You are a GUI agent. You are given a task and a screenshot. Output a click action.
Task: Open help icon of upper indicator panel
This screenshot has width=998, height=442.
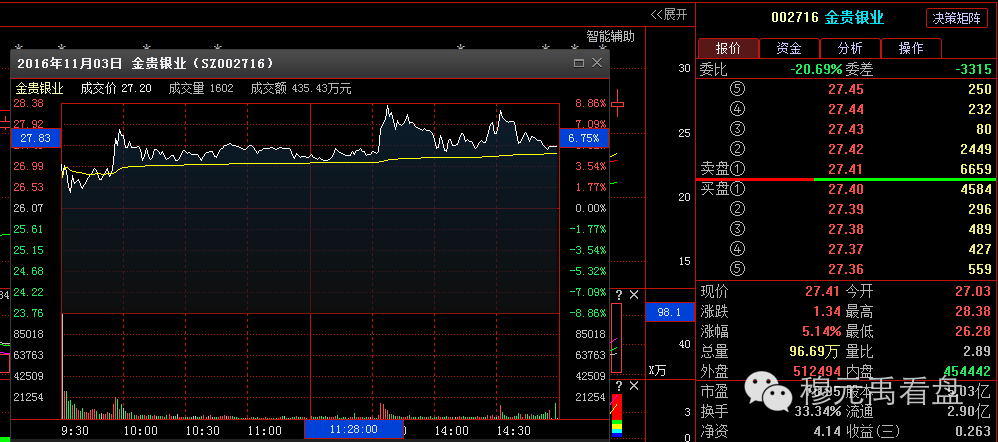(619, 295)
